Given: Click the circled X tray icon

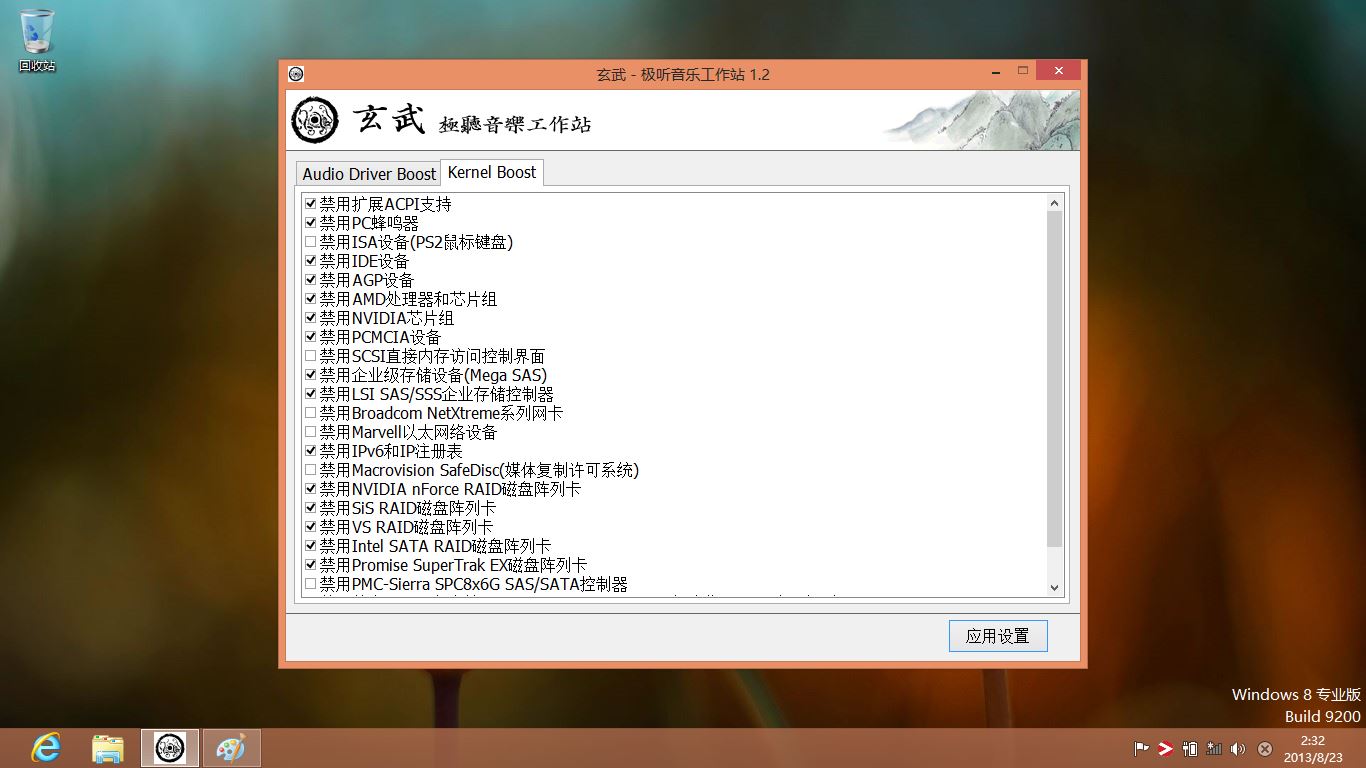Looking at the screenshot, I should [x=1265, y=748].
